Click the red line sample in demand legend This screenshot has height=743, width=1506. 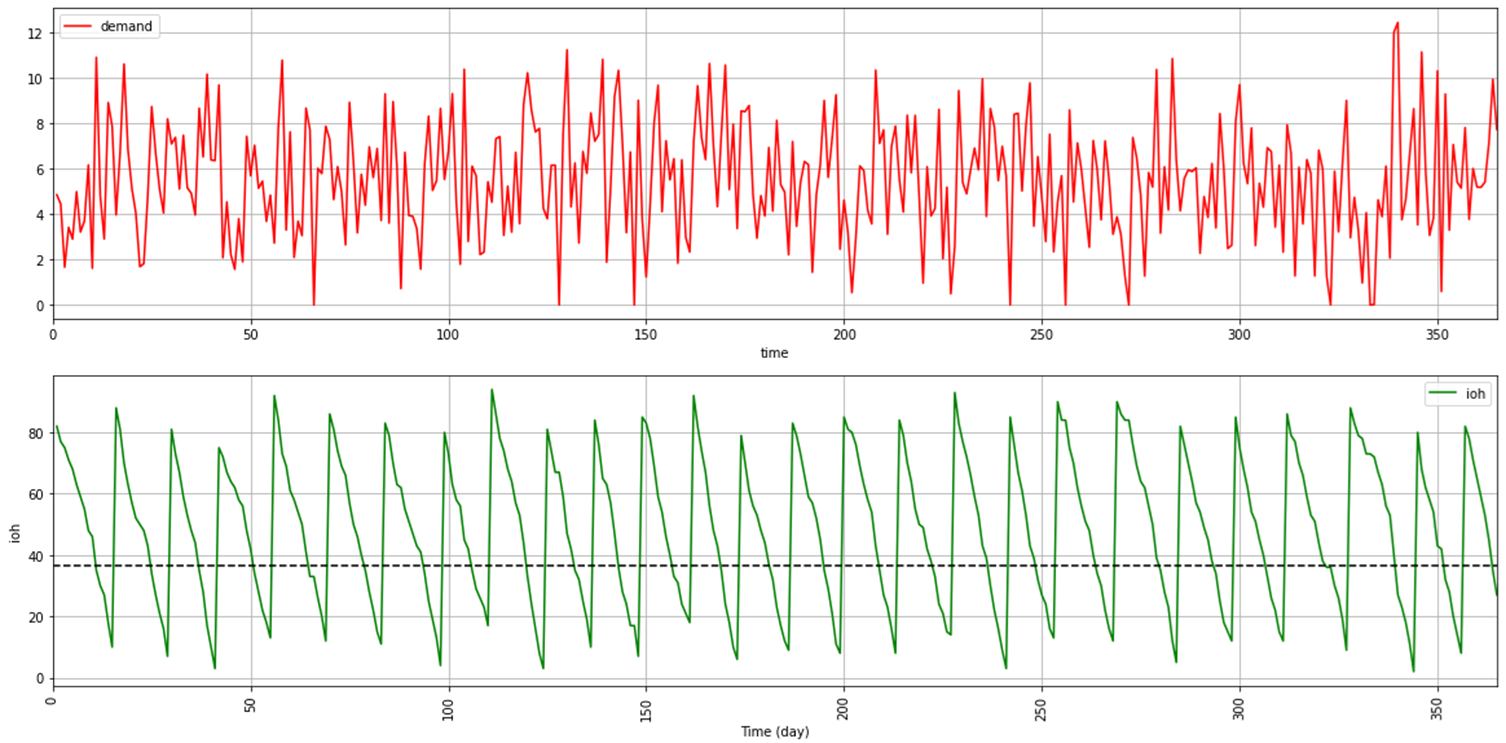coord(80,27)
